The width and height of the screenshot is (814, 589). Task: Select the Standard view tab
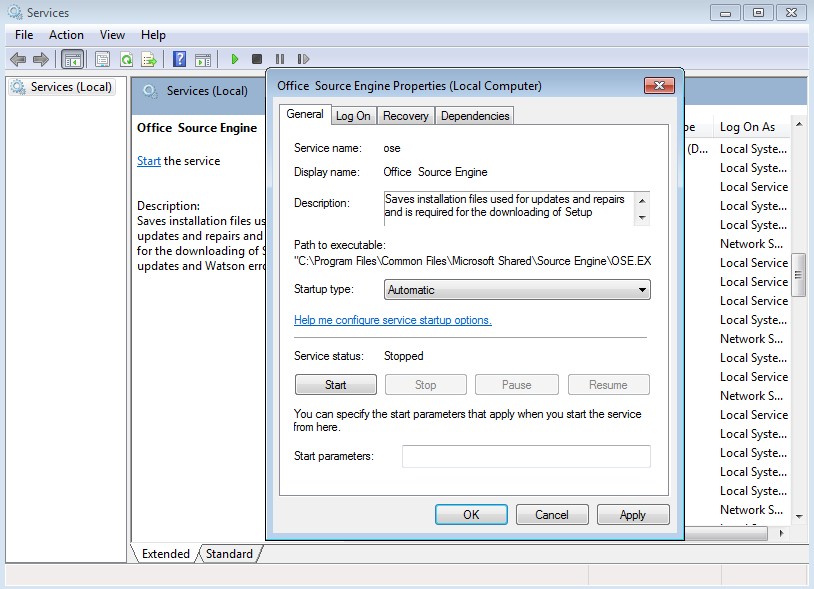point(229,554)
